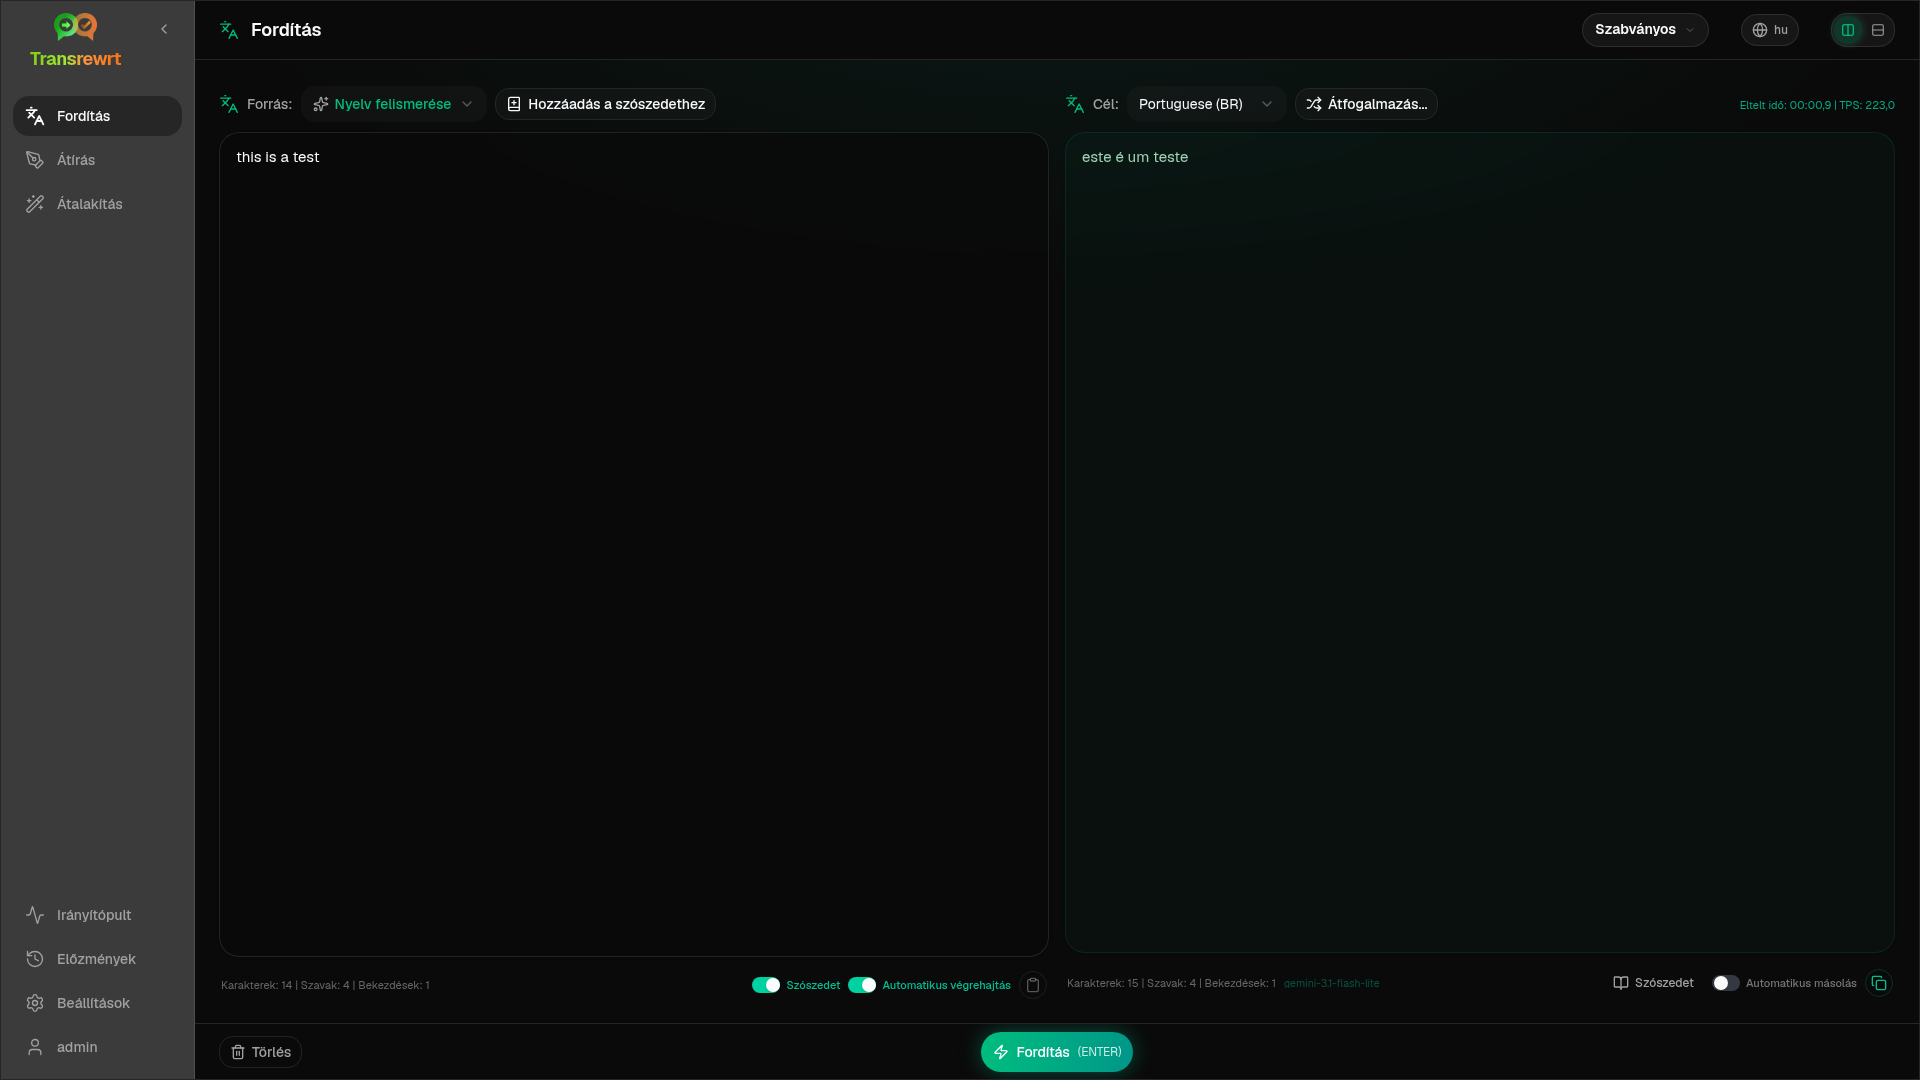Click the Törlés delete button
Screen dimensions: 1920x1080
(x=260, y=1052)
